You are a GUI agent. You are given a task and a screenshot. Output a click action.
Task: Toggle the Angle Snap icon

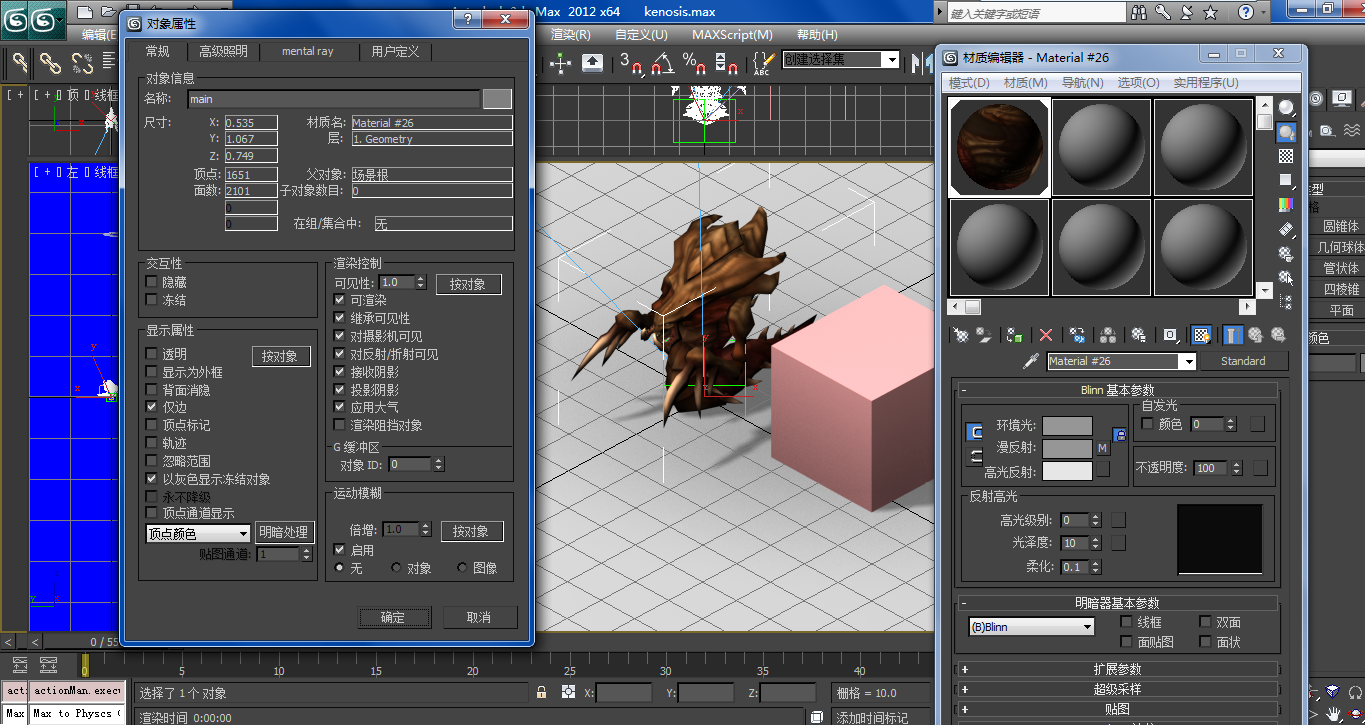pos(661,62)
